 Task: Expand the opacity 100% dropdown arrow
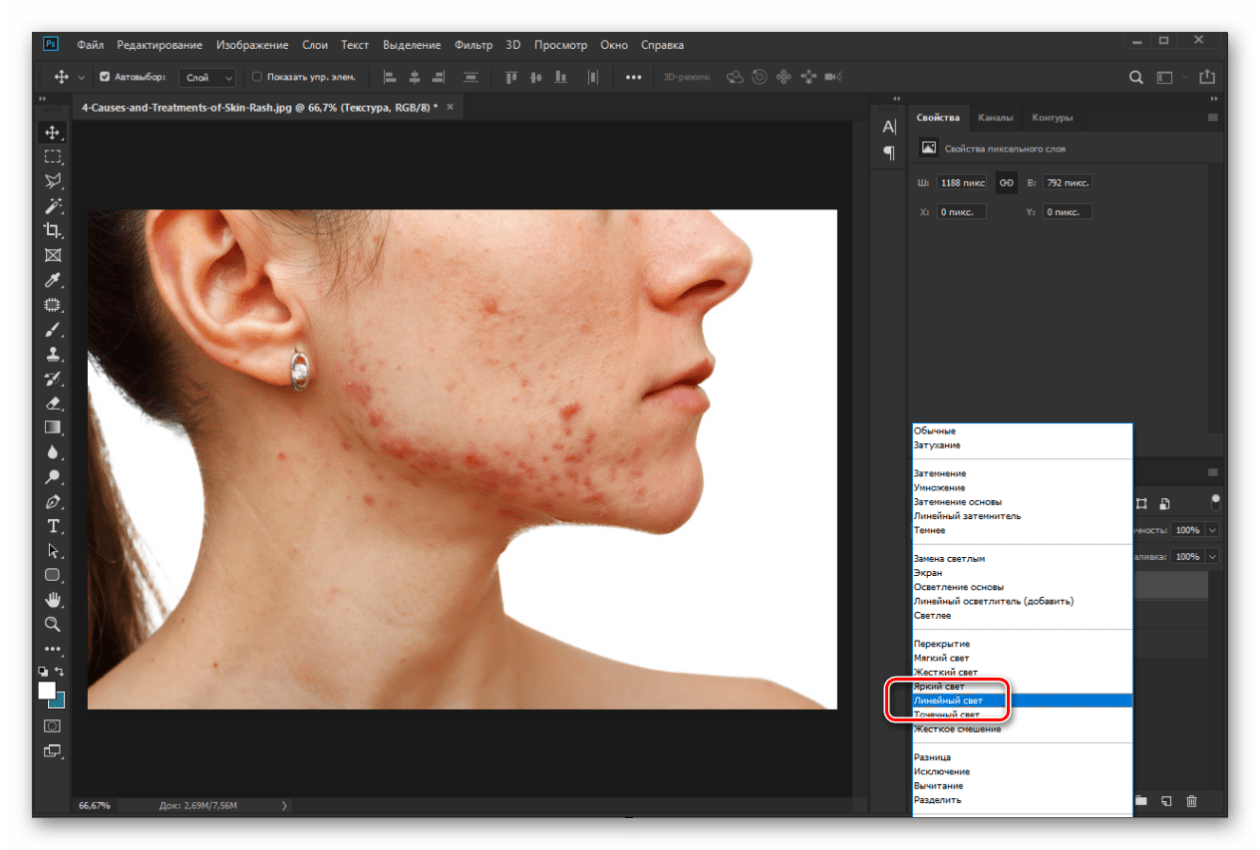[x=1213, y=530]
